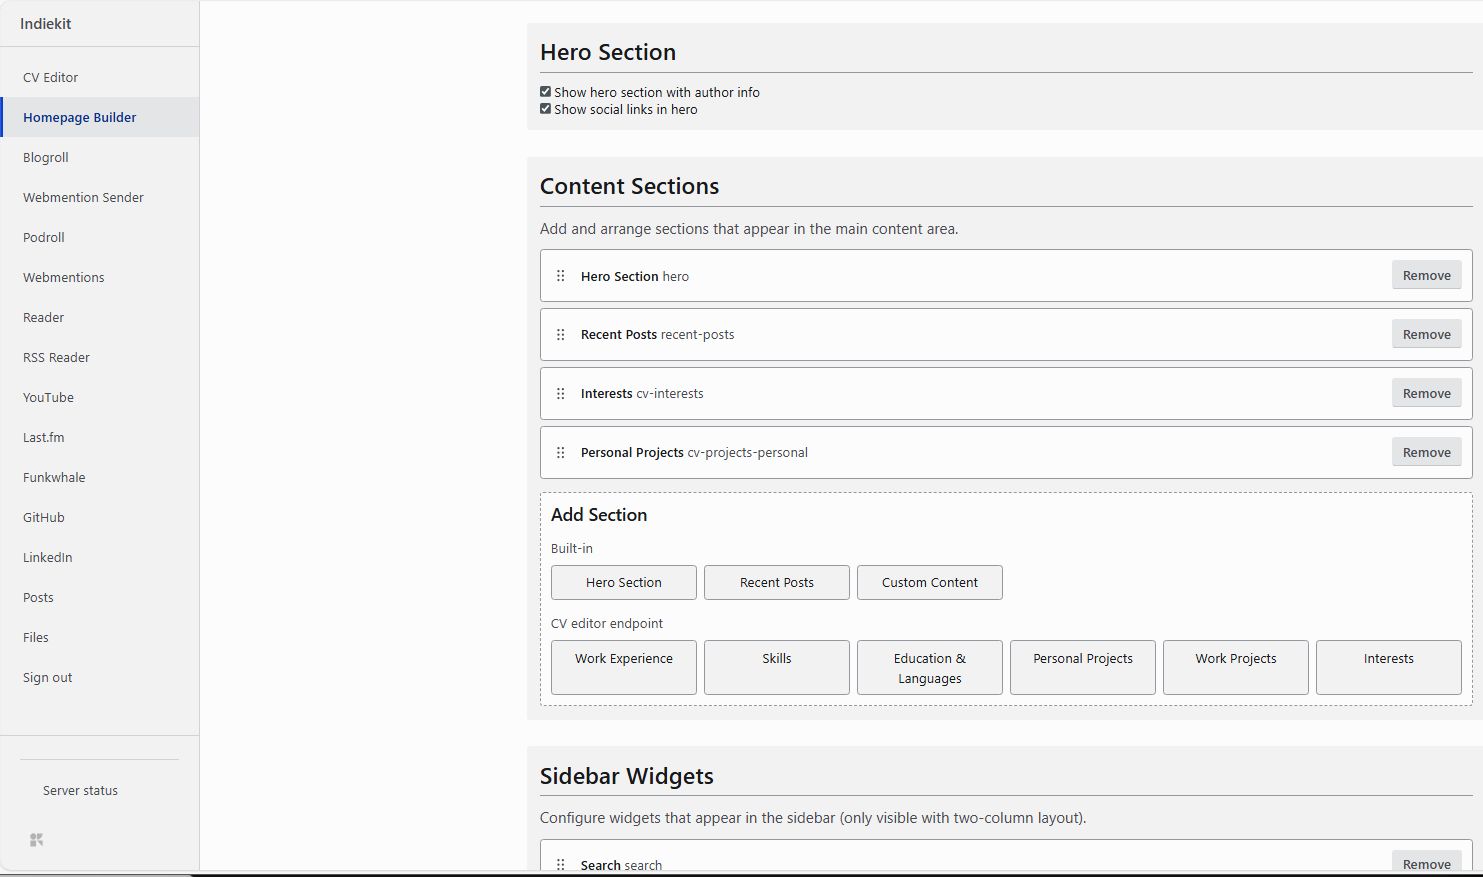Select GitHub in the sidebar
Screen dimensions: 1483x877
click(44, 517)
